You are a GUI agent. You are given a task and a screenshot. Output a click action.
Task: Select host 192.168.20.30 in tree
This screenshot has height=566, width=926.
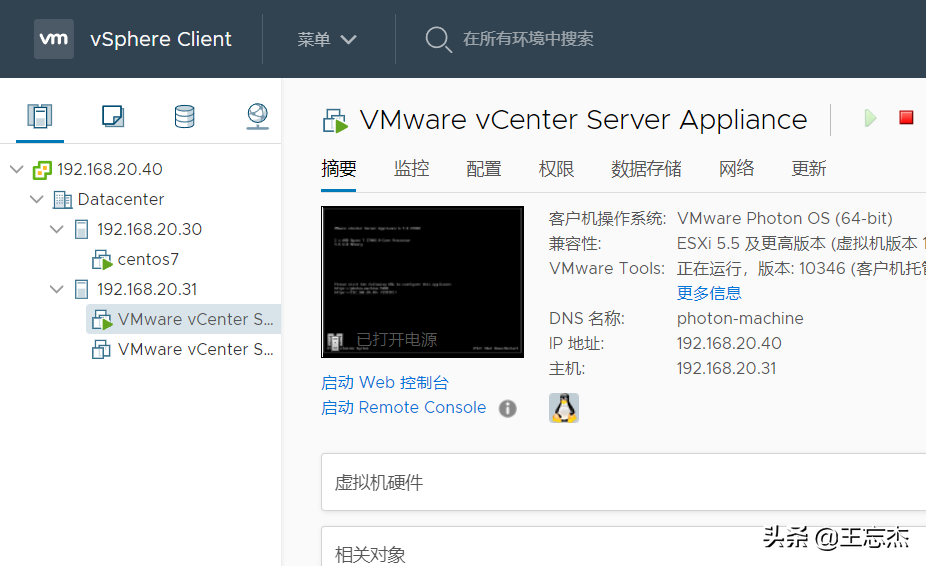[x=149, y=229]
